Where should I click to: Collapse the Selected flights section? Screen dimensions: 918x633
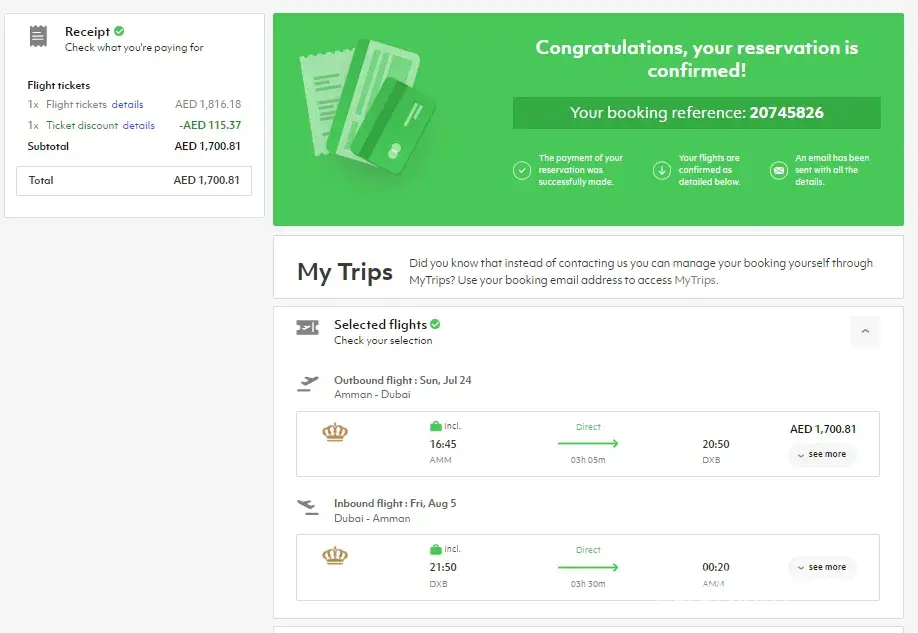(x=865, y=332)
